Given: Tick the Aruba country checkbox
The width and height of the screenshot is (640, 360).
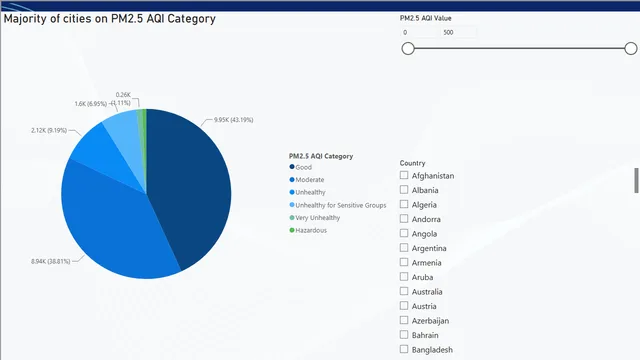Looking at the screenshot, I should (x=404, y=277).
